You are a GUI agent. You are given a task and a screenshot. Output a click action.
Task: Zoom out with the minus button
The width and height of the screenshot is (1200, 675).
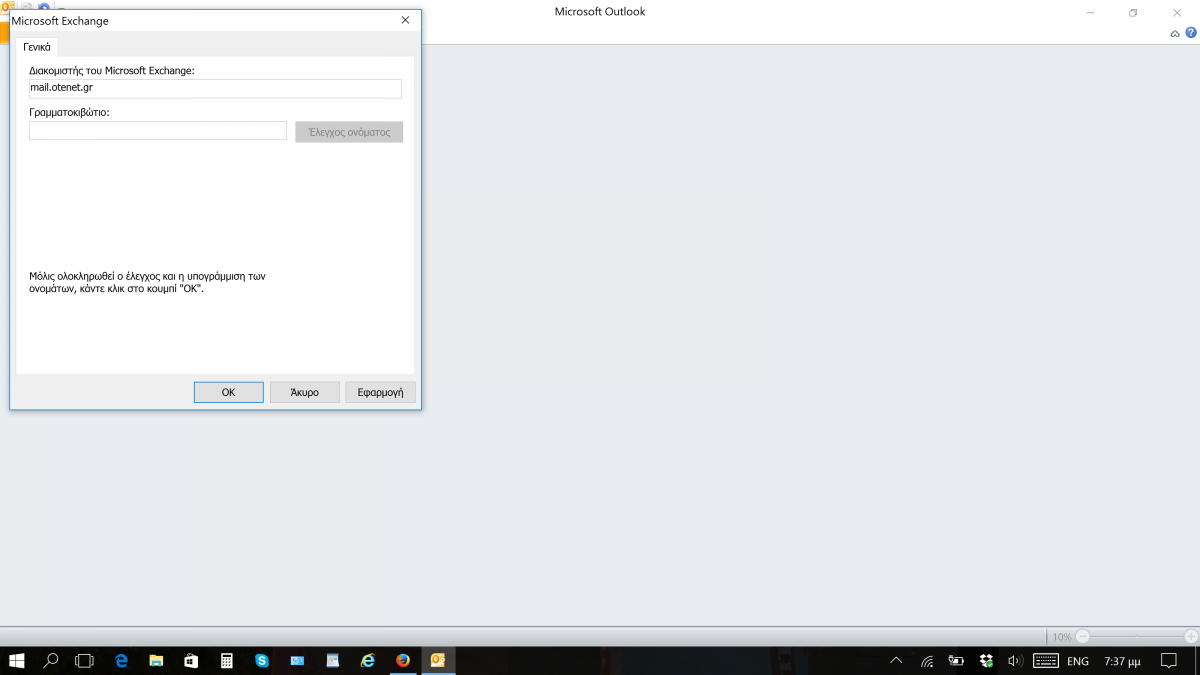pyautogui.click(x=1083, y=636)
